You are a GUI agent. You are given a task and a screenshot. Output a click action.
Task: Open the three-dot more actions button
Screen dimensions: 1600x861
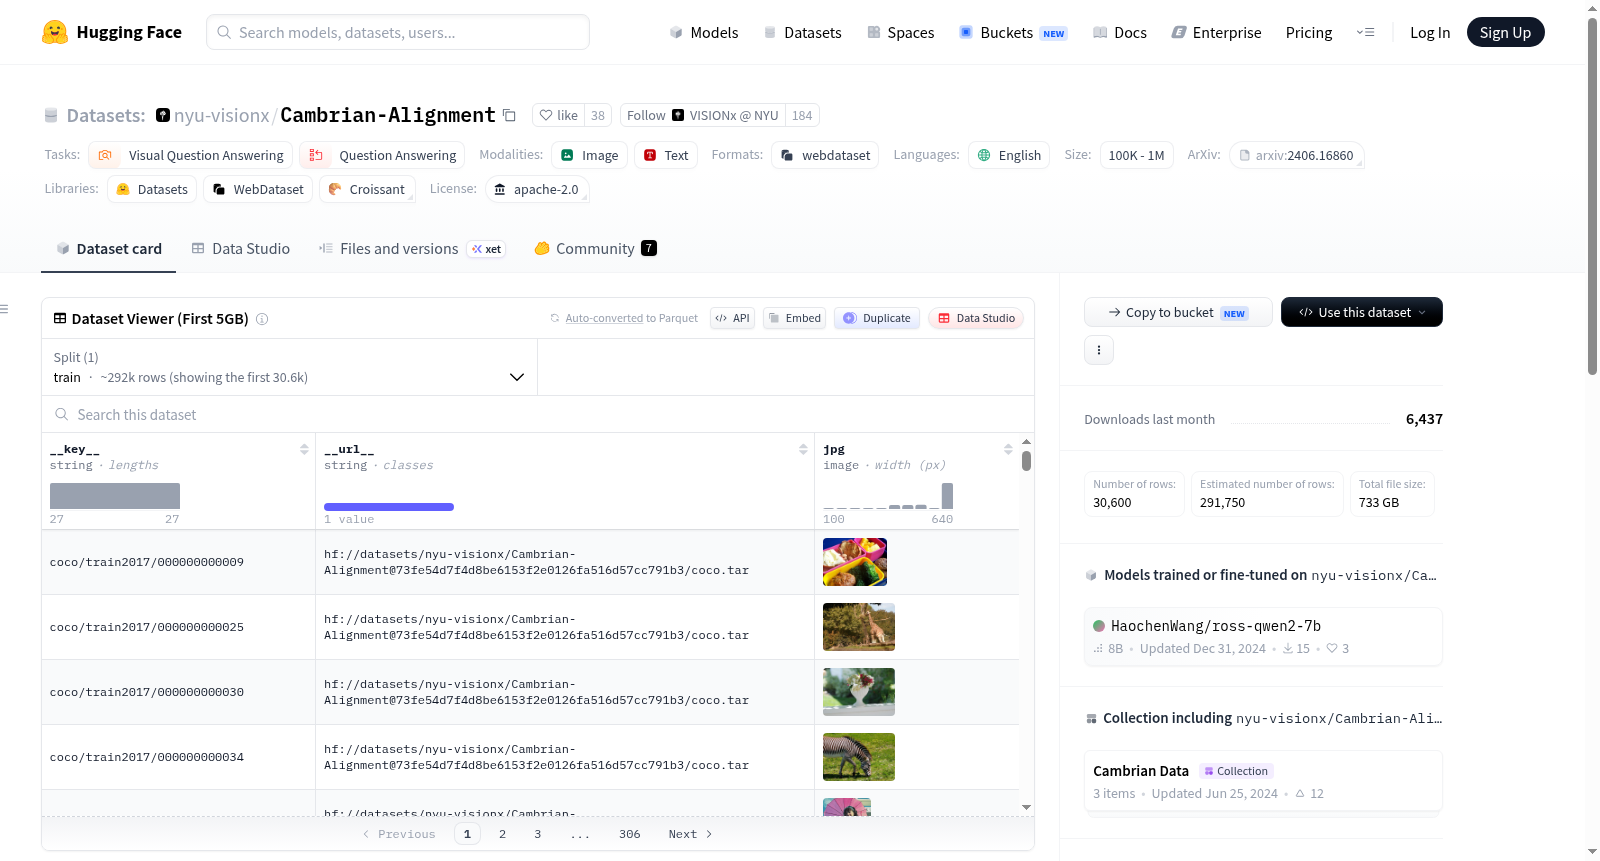point(1099,350)
